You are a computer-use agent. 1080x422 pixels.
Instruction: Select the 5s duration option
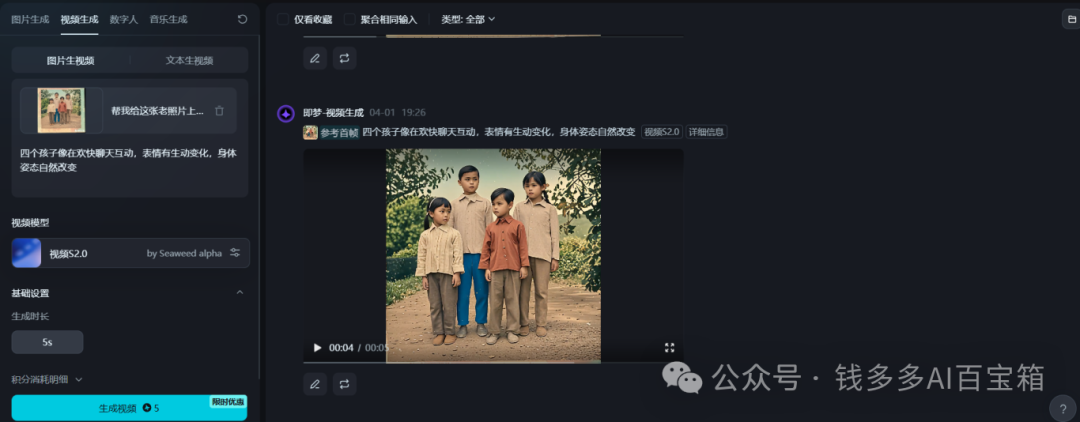(48, 342)
